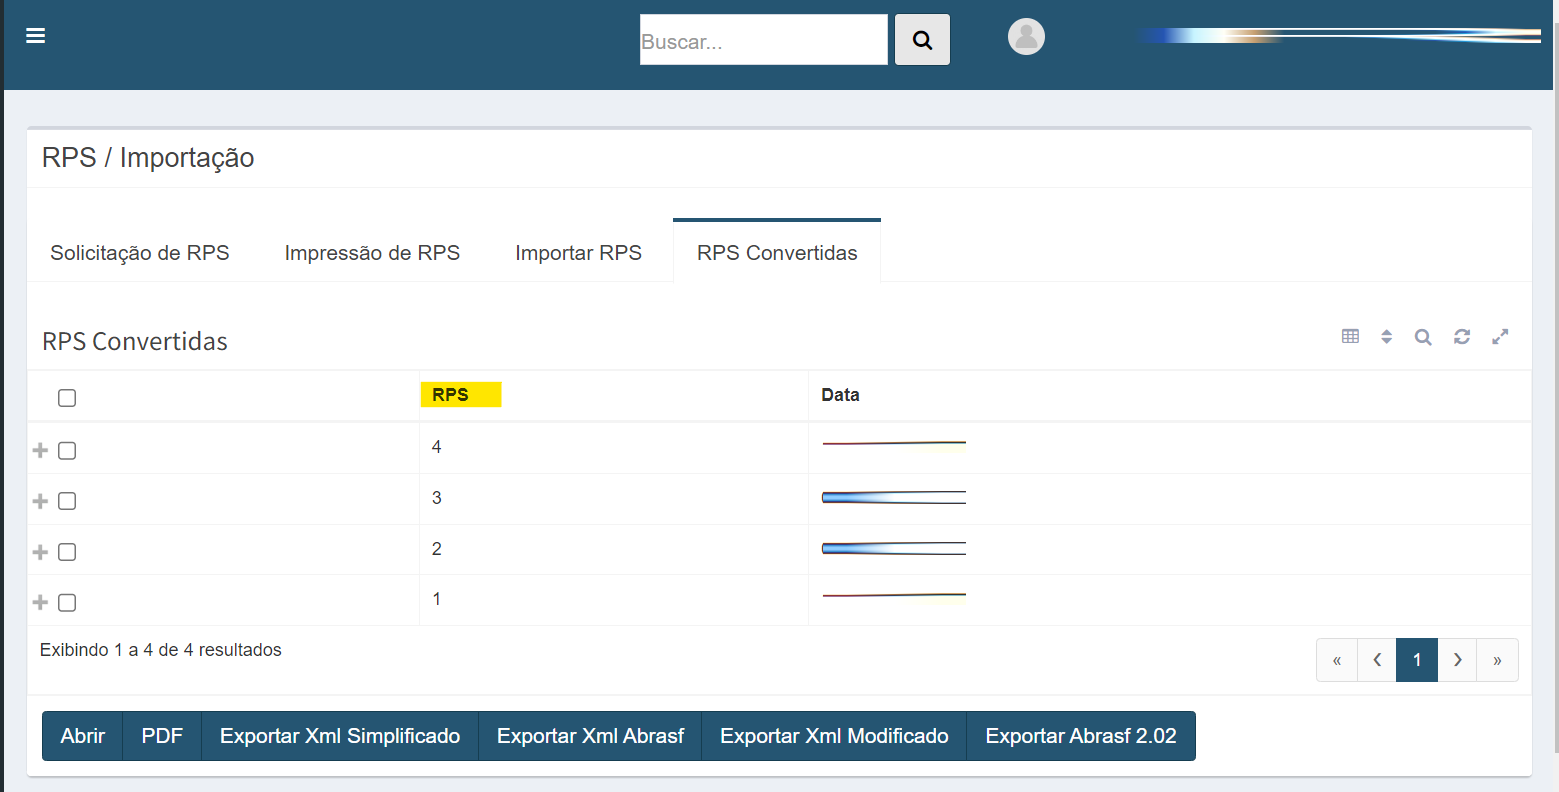Expand row details for RPS 3
Screen dimensions: 1559x792
pyautogui.click(x=40, y=501)
